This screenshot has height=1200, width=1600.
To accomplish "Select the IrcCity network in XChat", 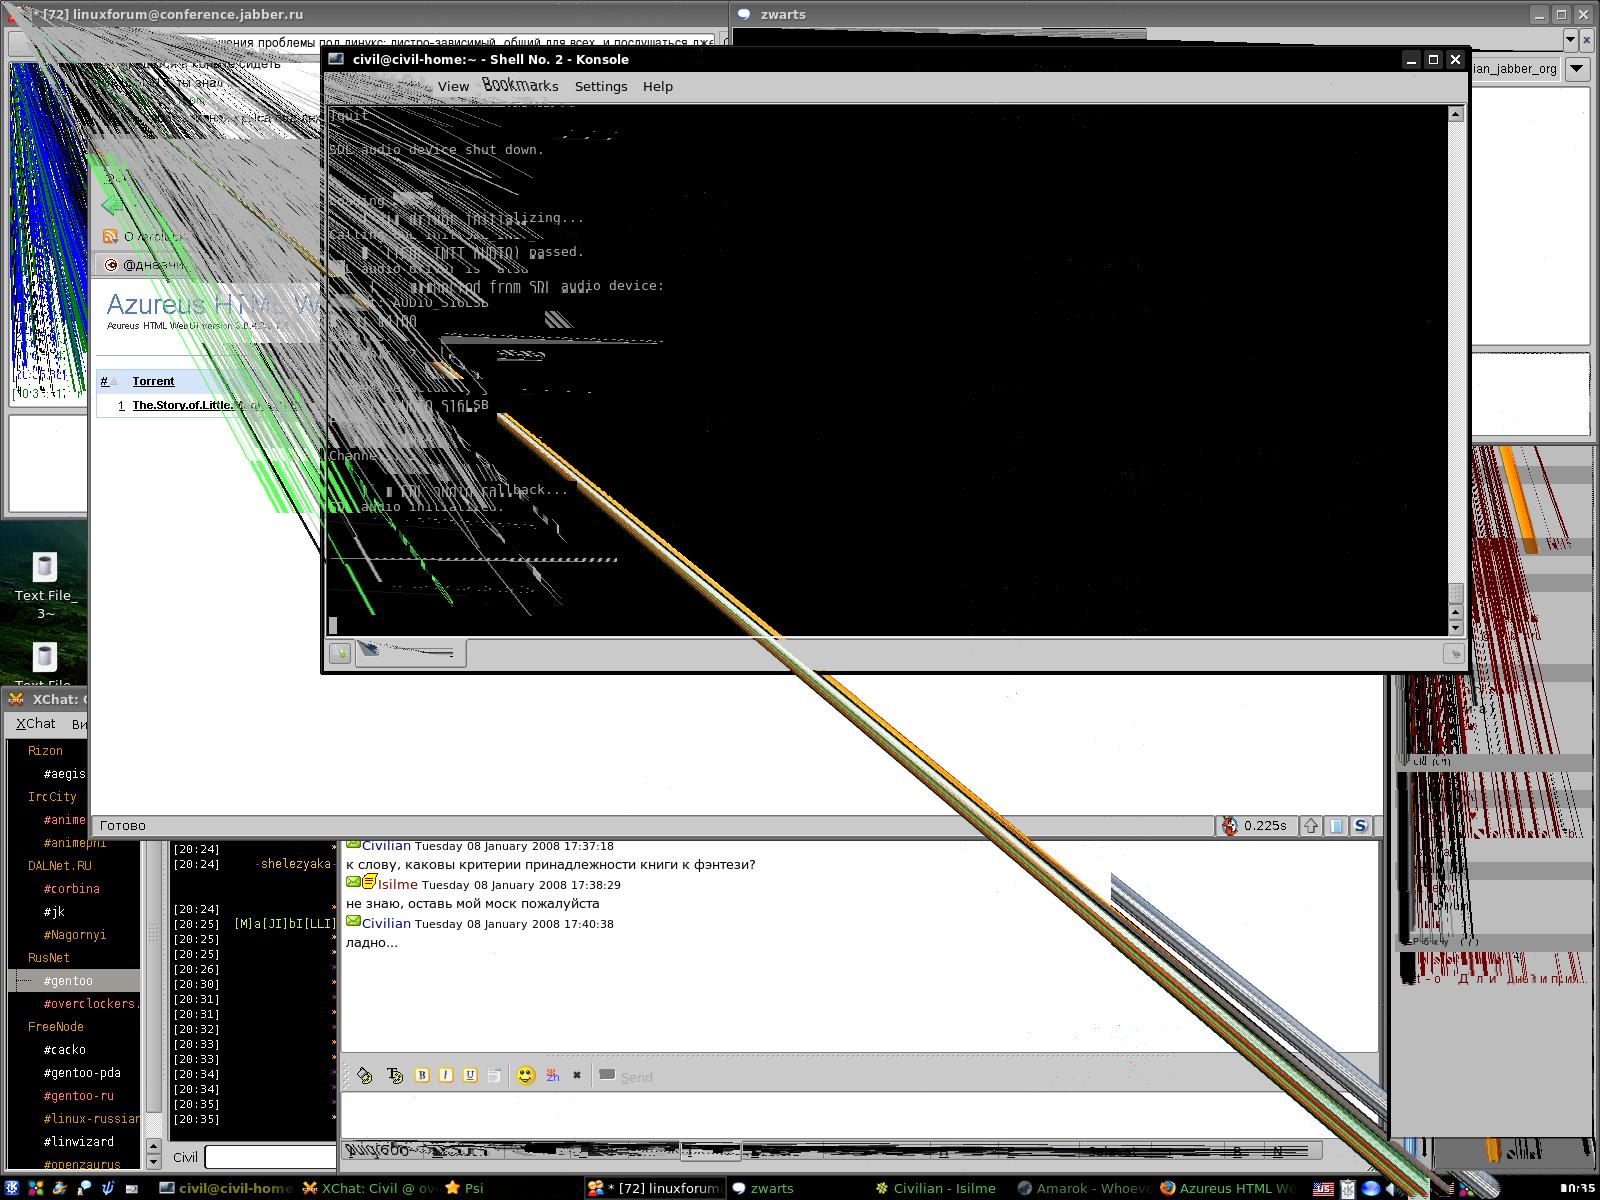I will pos(52,797).
